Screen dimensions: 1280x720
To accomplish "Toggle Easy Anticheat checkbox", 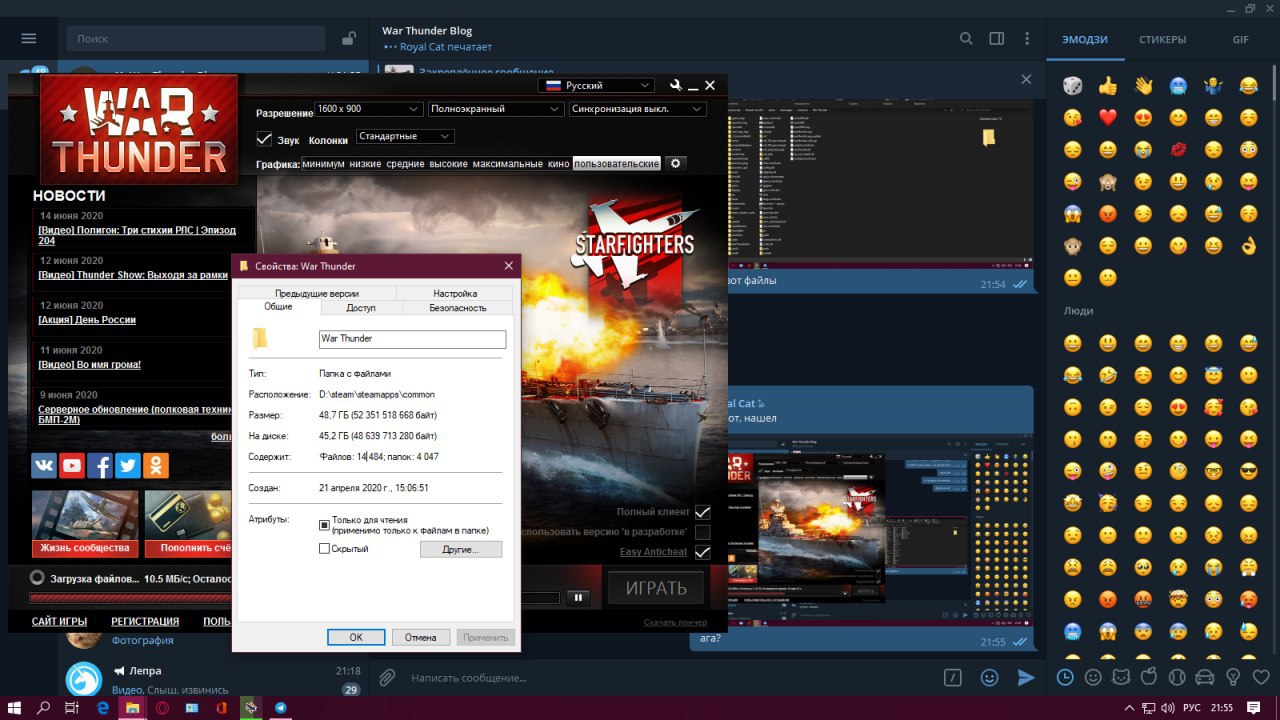I will point(703,552).
